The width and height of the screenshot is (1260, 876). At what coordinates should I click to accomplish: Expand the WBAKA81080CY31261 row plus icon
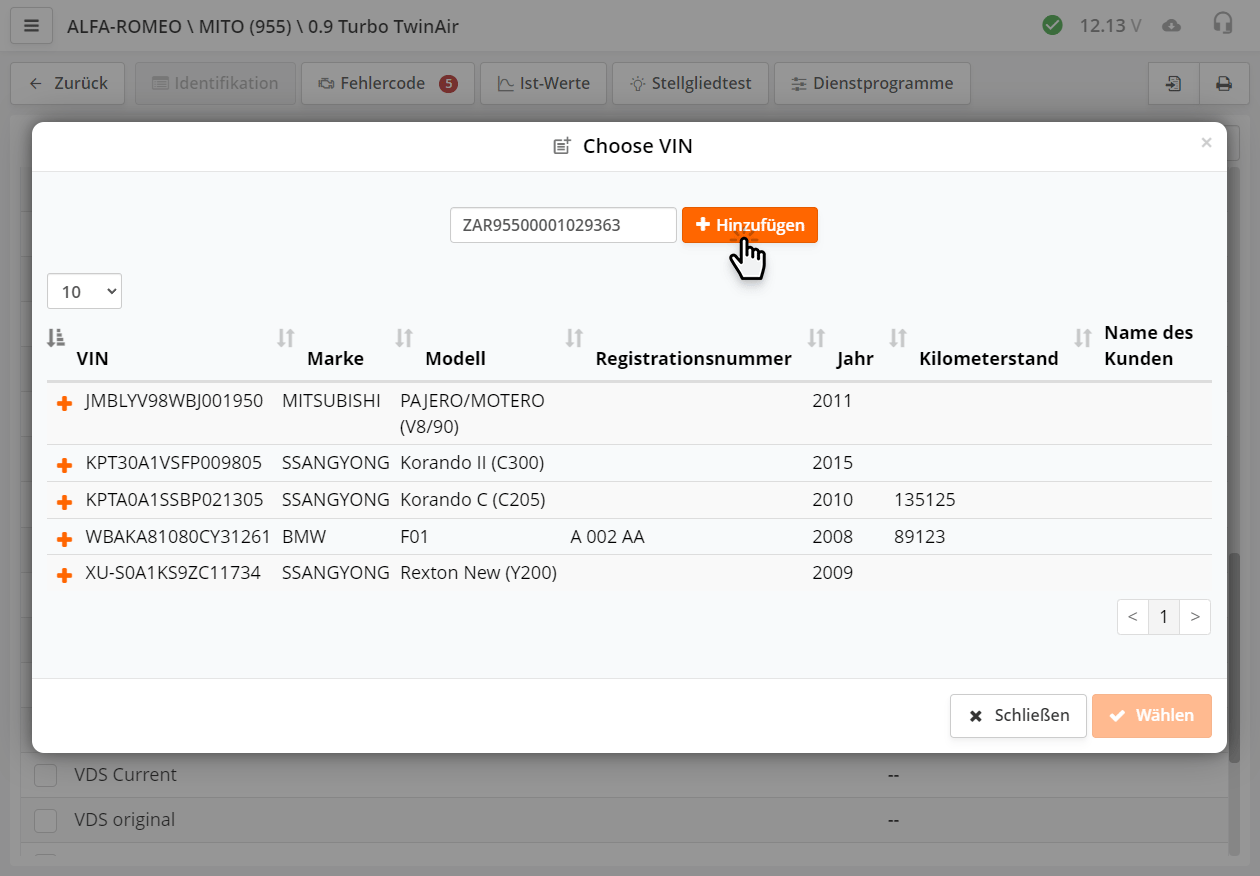pyautogui.click(x=65, y=539)
